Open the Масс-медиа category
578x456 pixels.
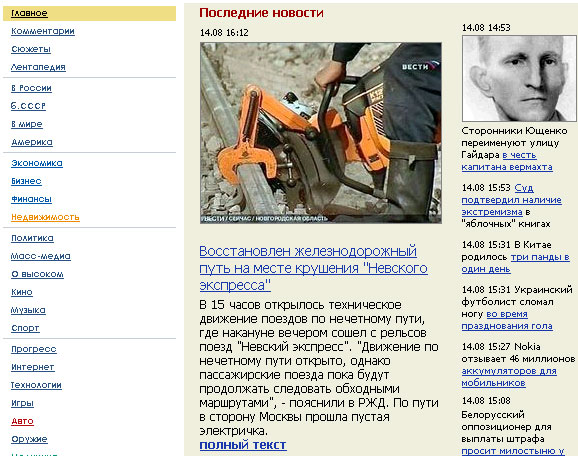(x=41, y=256)
